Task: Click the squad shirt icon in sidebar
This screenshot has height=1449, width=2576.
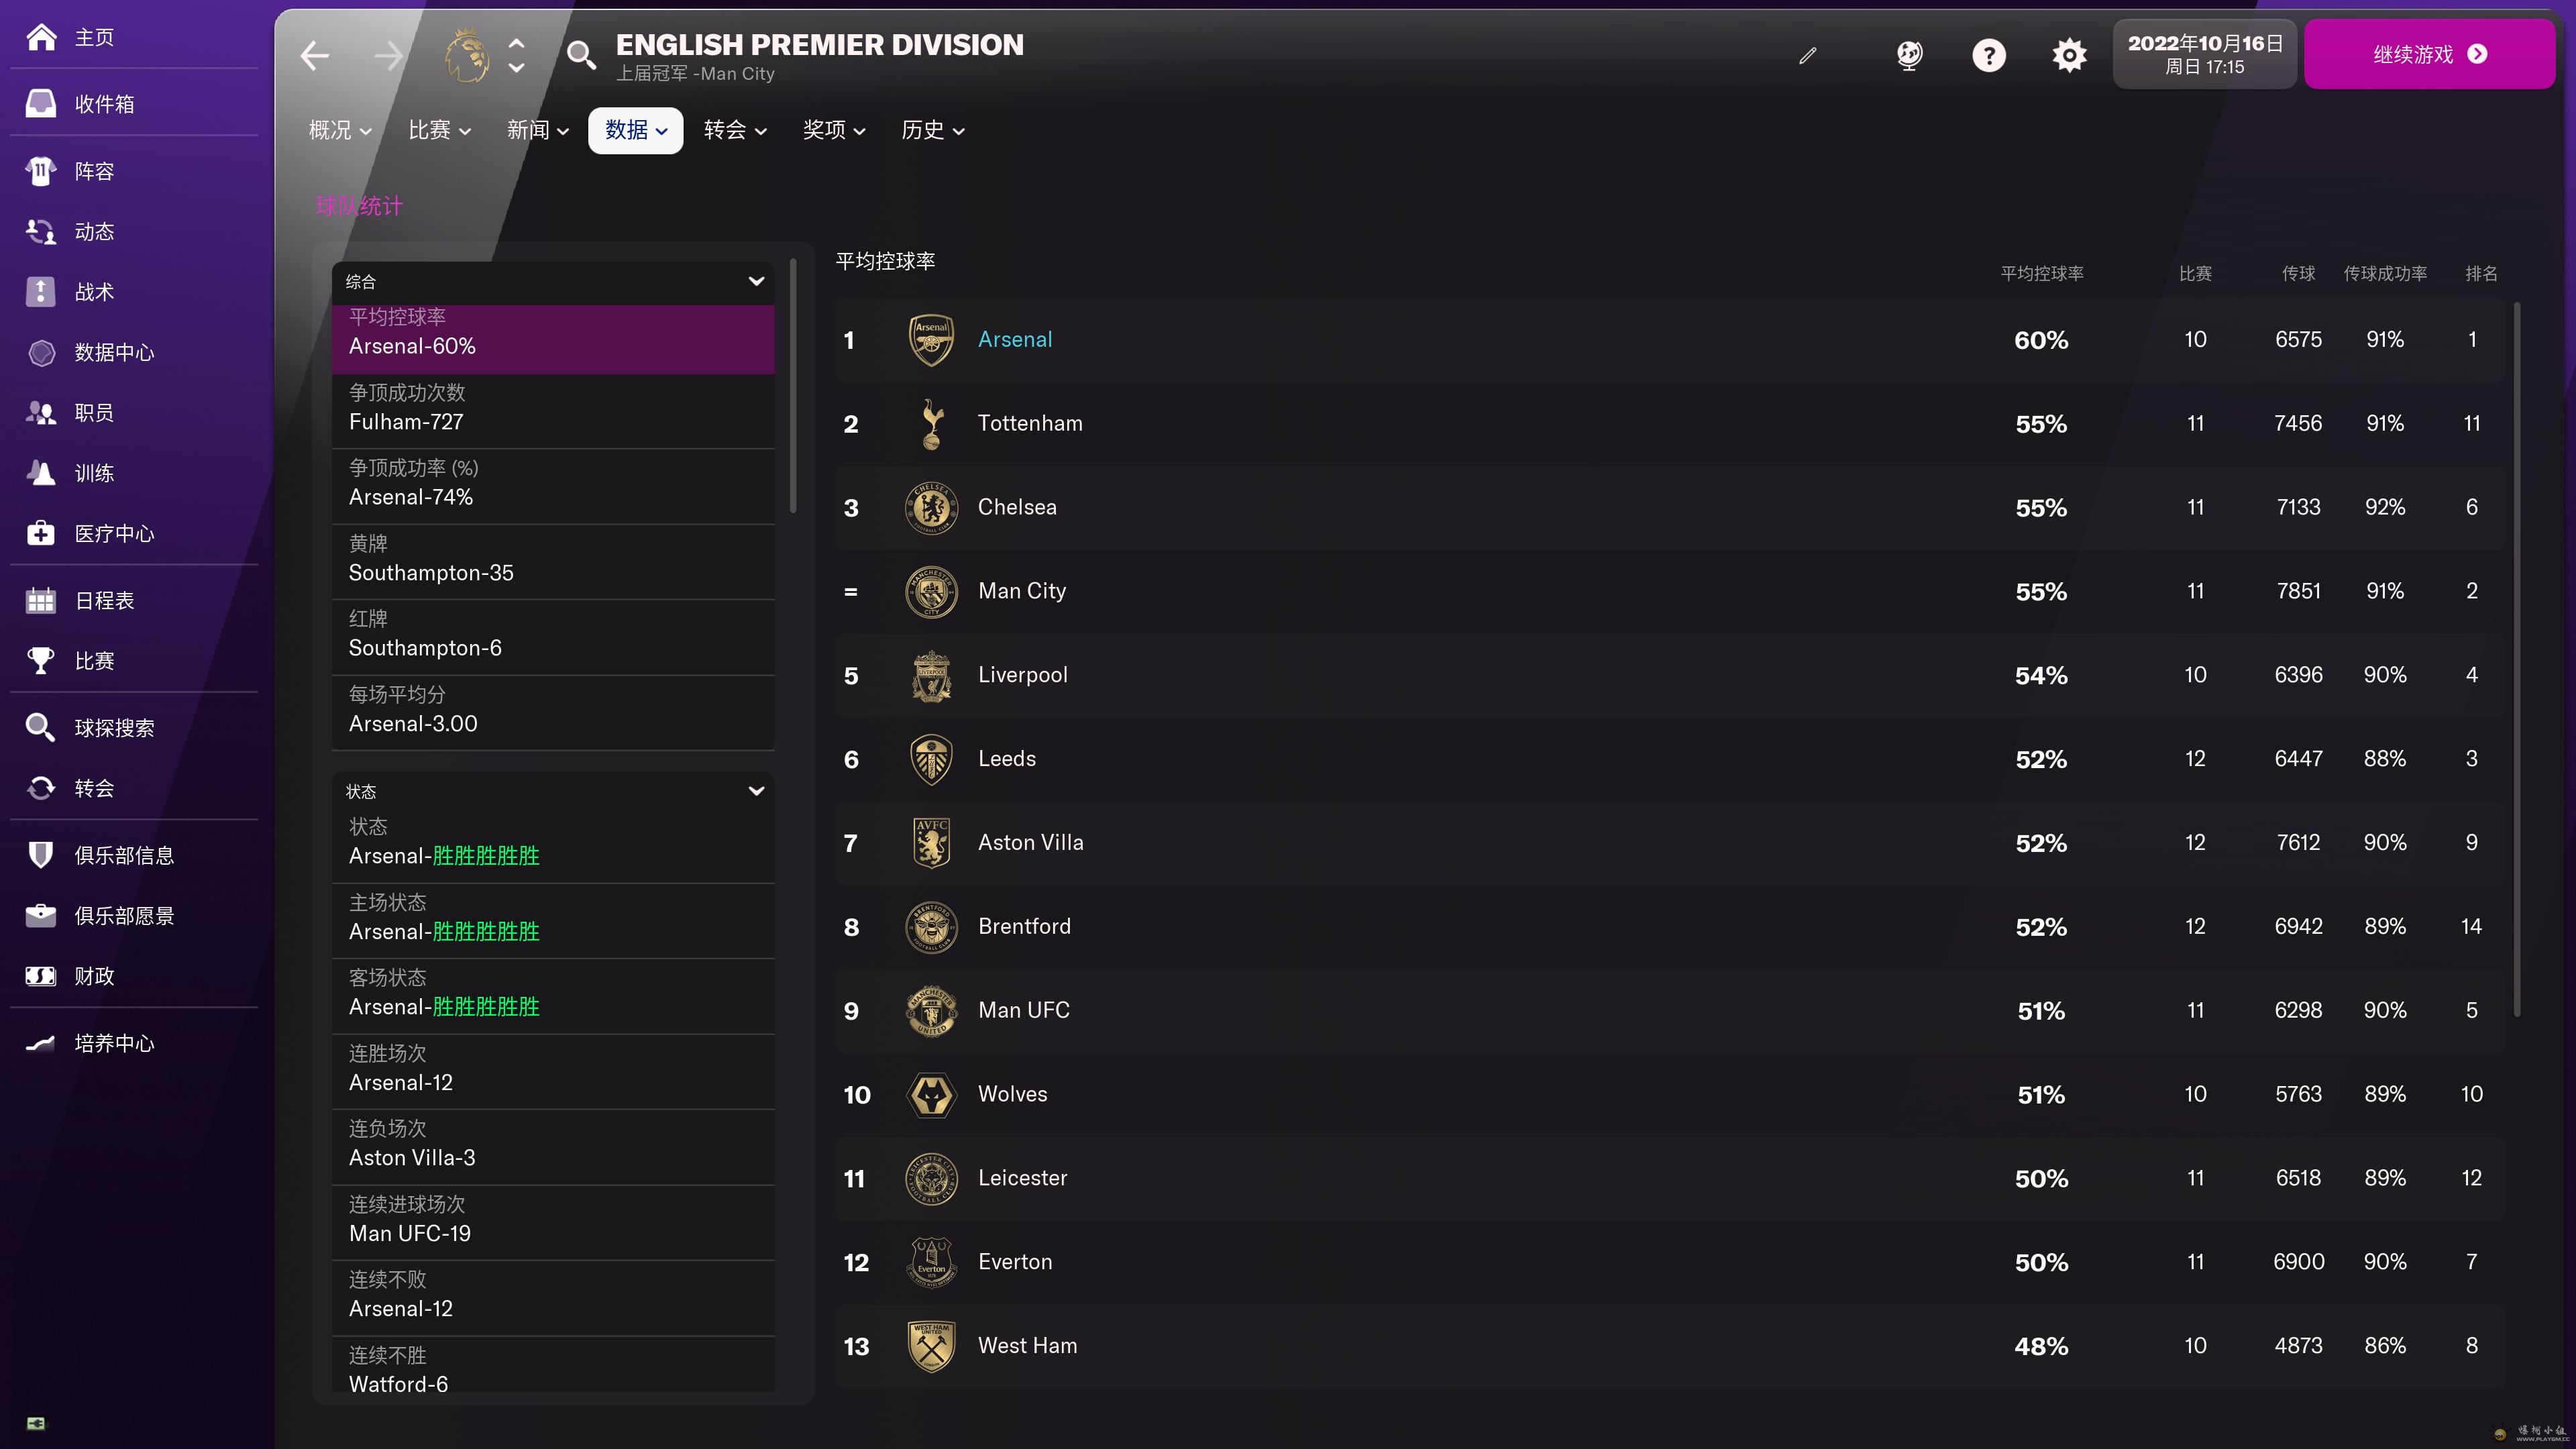Action: tap(41, 171)
